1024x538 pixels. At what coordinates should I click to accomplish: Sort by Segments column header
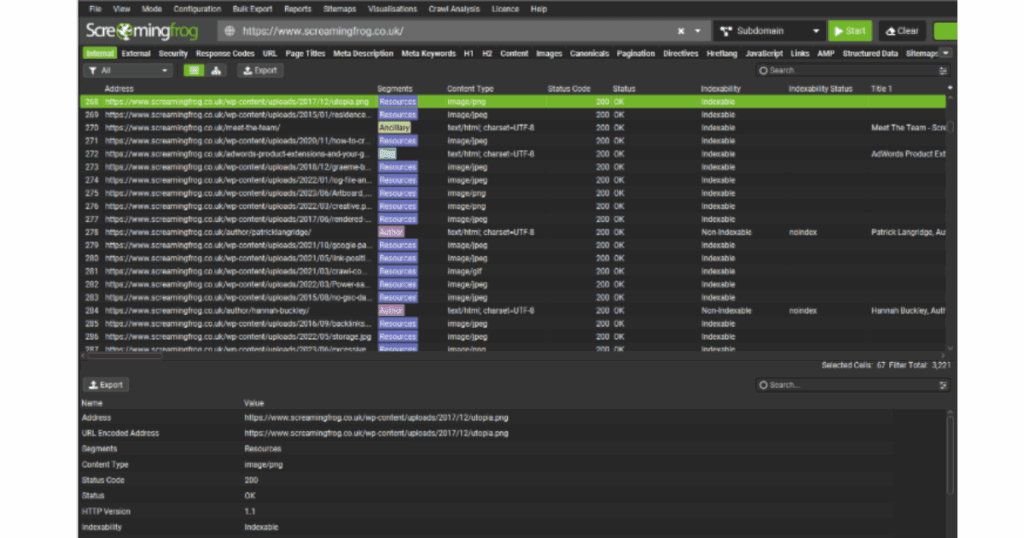pos(394,89)
